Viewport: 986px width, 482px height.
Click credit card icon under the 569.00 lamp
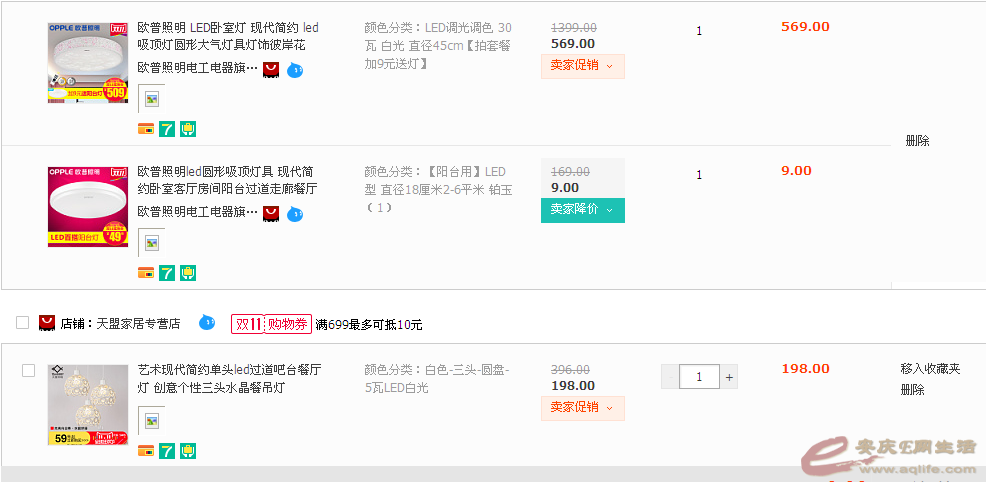146,129
